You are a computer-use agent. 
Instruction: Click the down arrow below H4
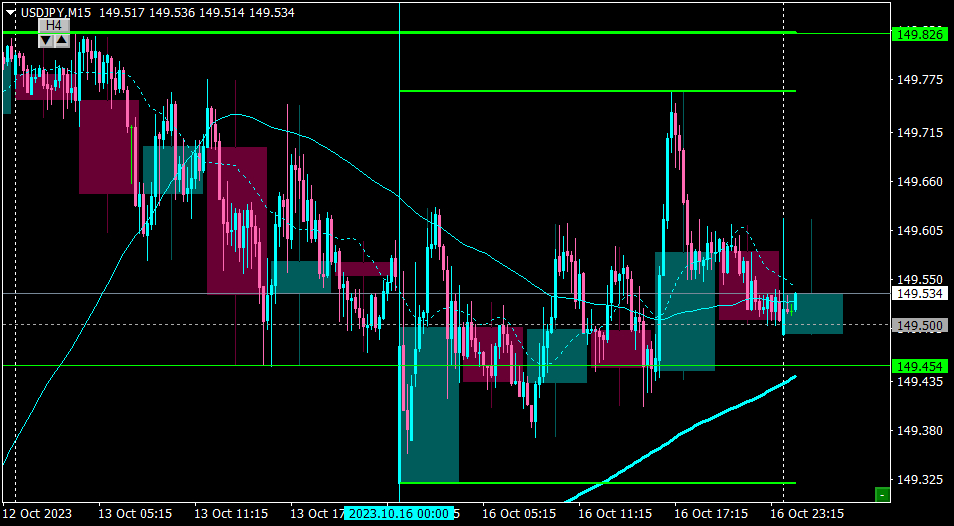(x=46, y=41)
